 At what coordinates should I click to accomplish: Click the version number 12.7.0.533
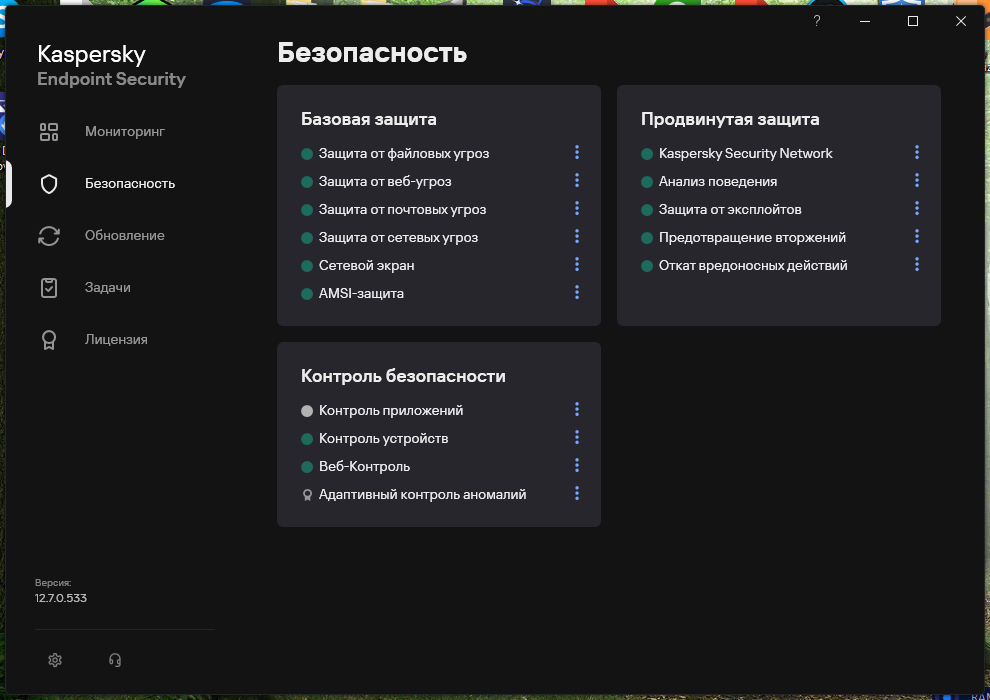61,598
